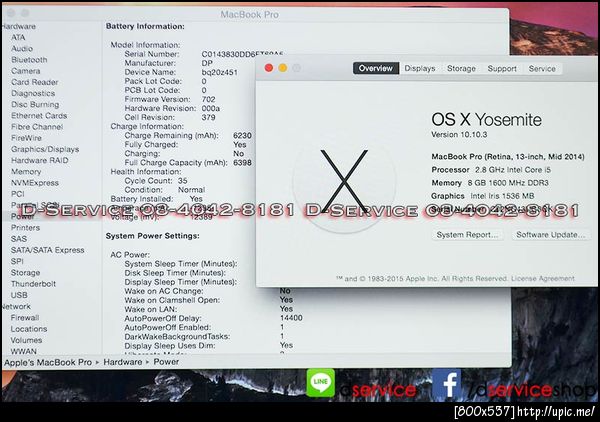Select SPI in the sidebar
600x422 pixels.
coord(17,261)
